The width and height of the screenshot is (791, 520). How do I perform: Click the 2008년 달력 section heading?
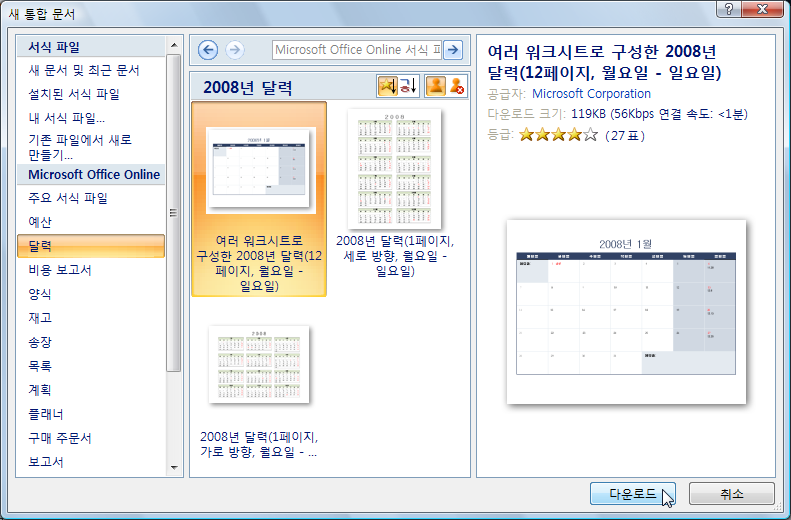click(247, 87)
